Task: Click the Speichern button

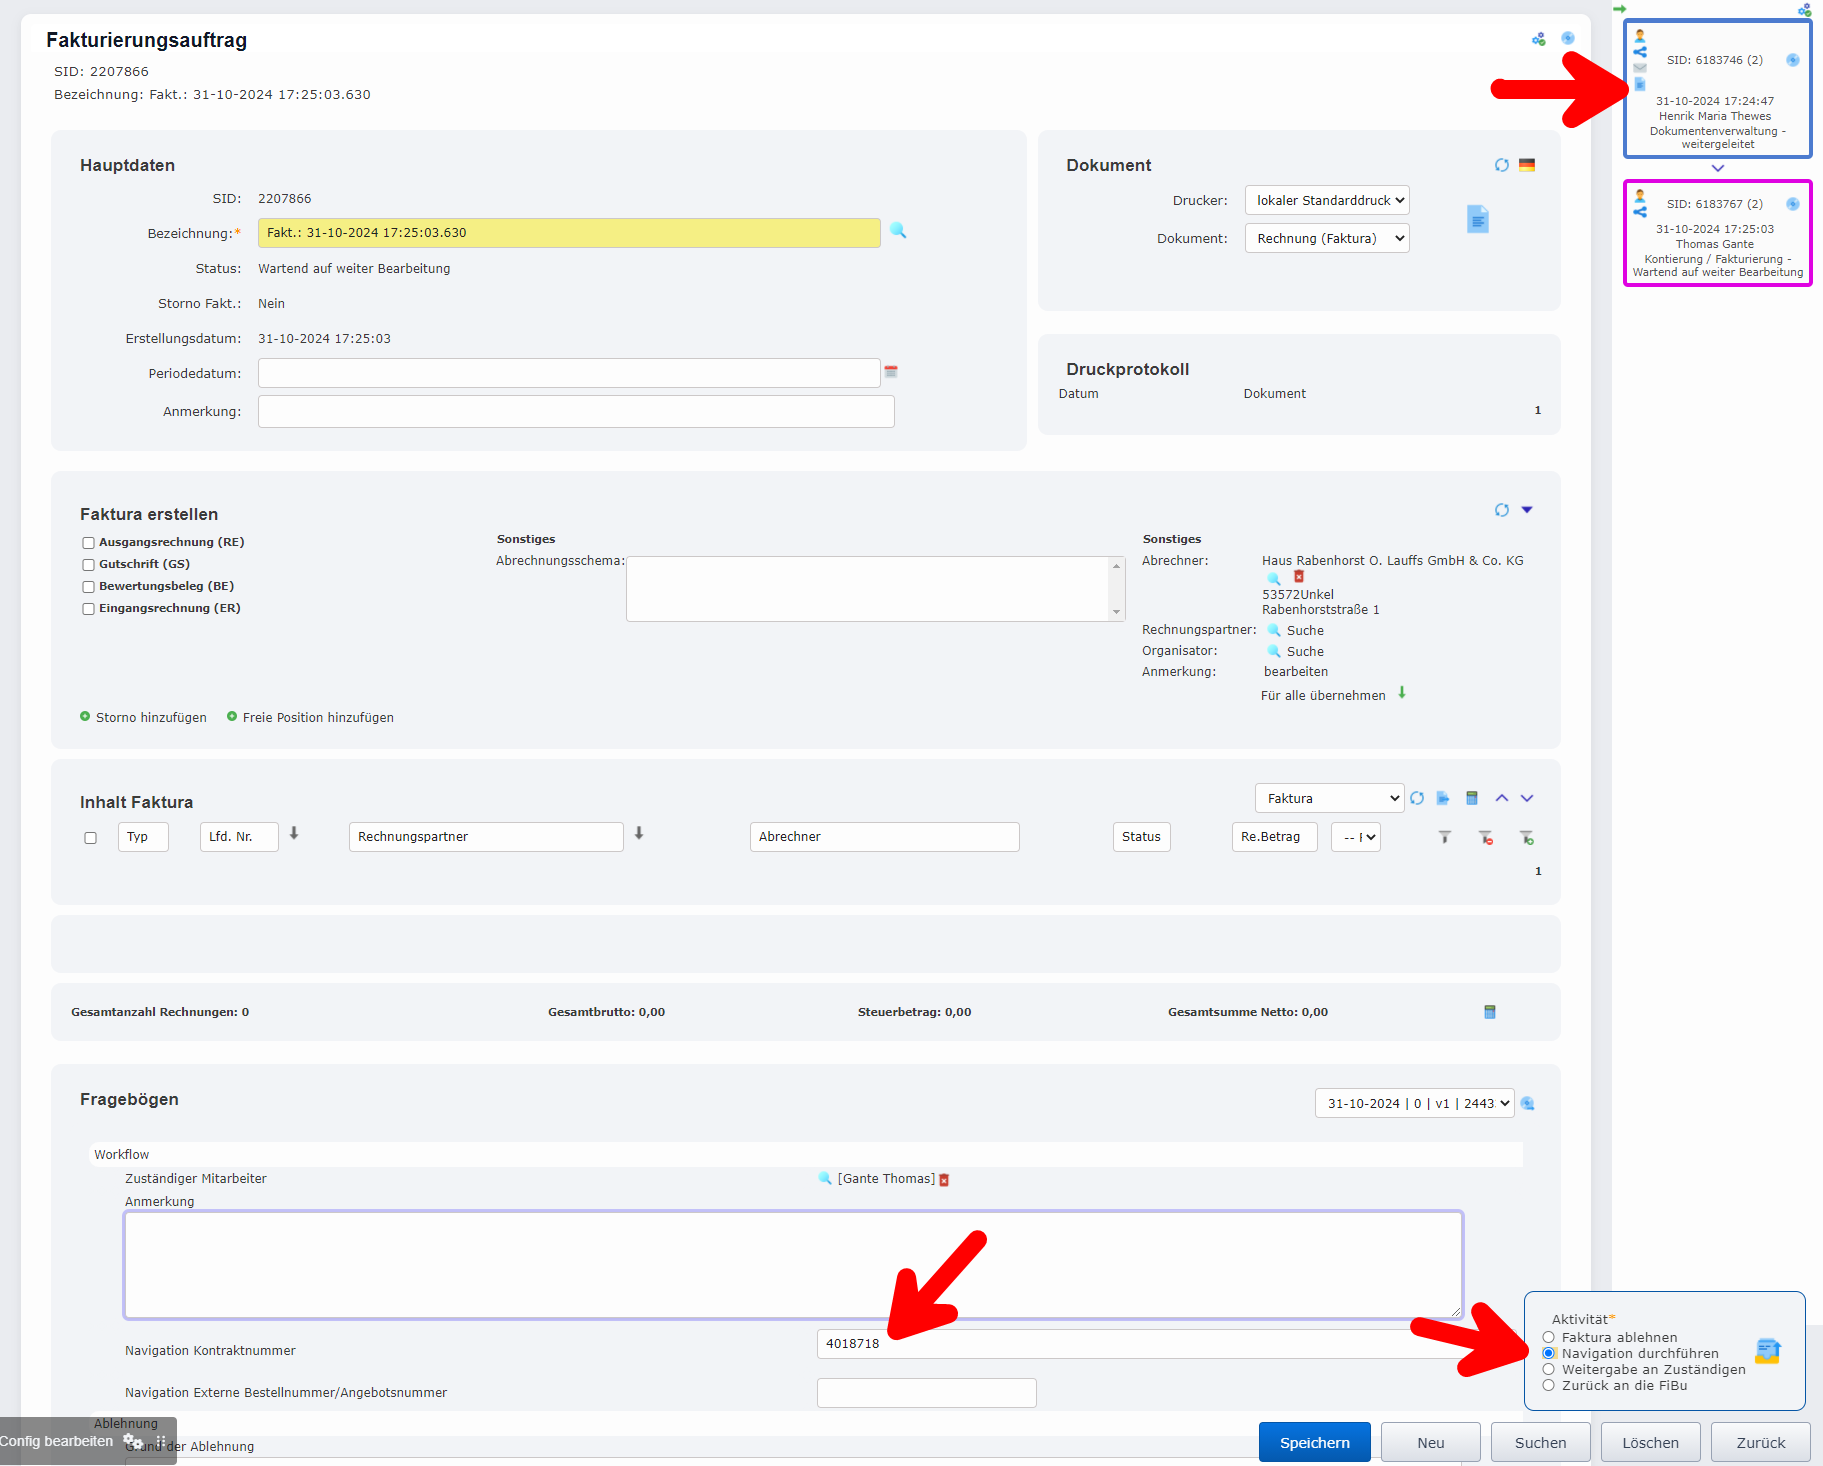Action: point(1314,1442)
